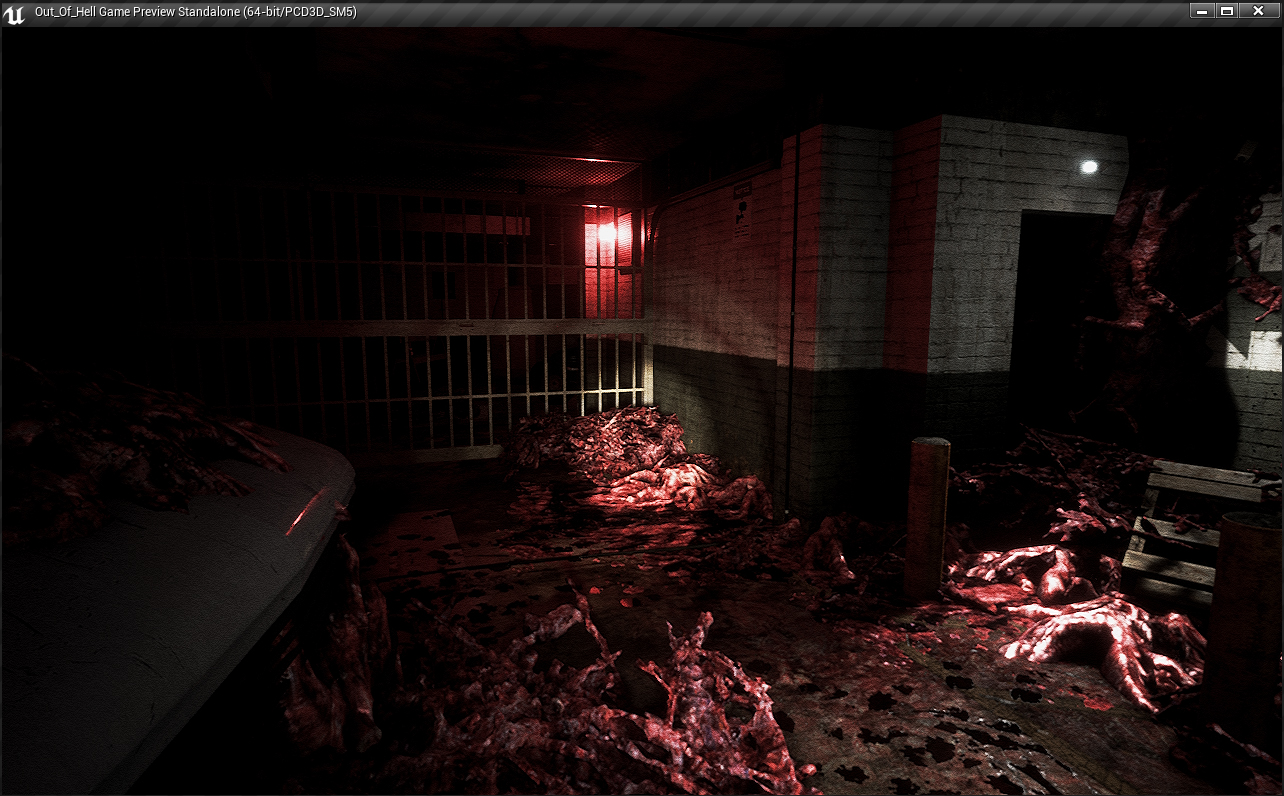The width and height of the screenshot is (1284, 796).
Task: Click the glowing red lamp behind the gate
Action: pyautogui.click(x=606, y=234)
